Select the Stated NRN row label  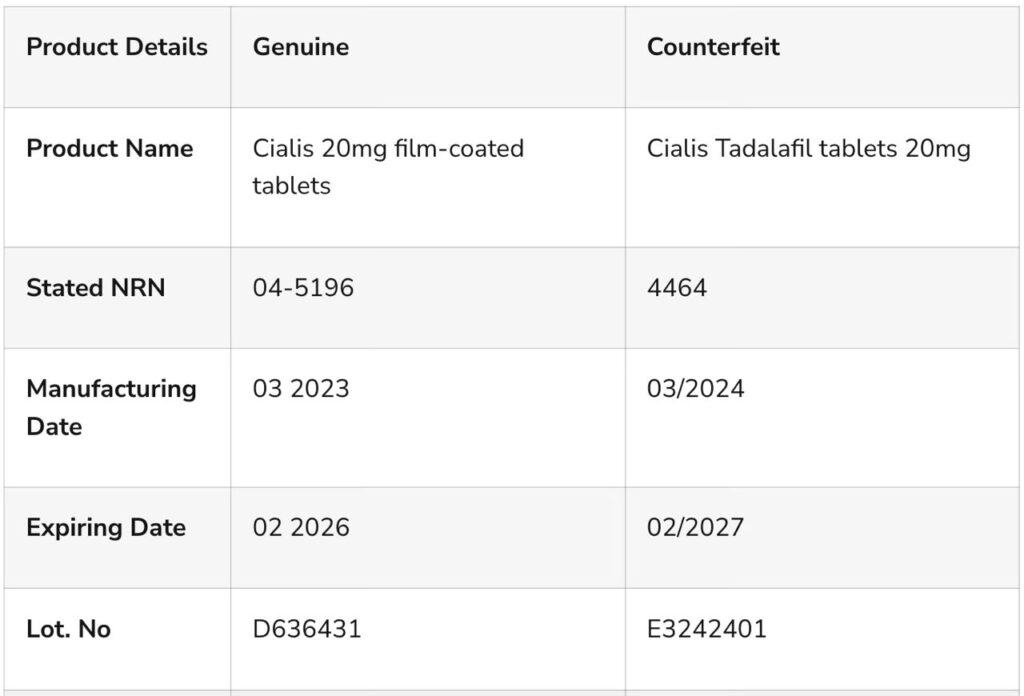click(95, 288)
